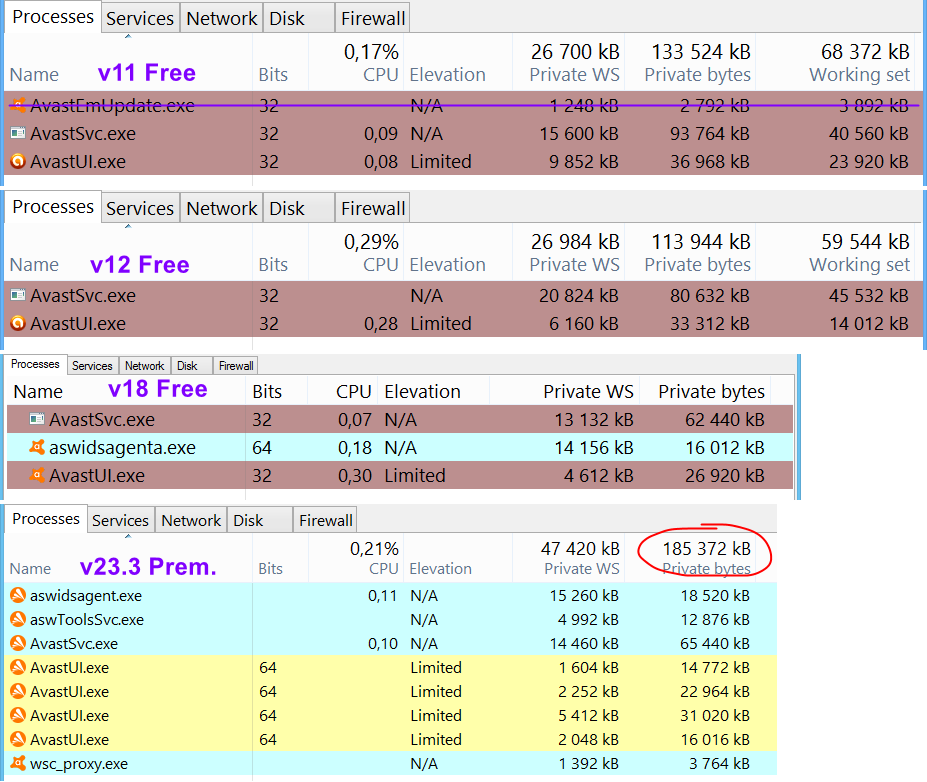927x782 pixels.
Task: Click the 4 612 kB private WS cell
Action: click(598, 475)
